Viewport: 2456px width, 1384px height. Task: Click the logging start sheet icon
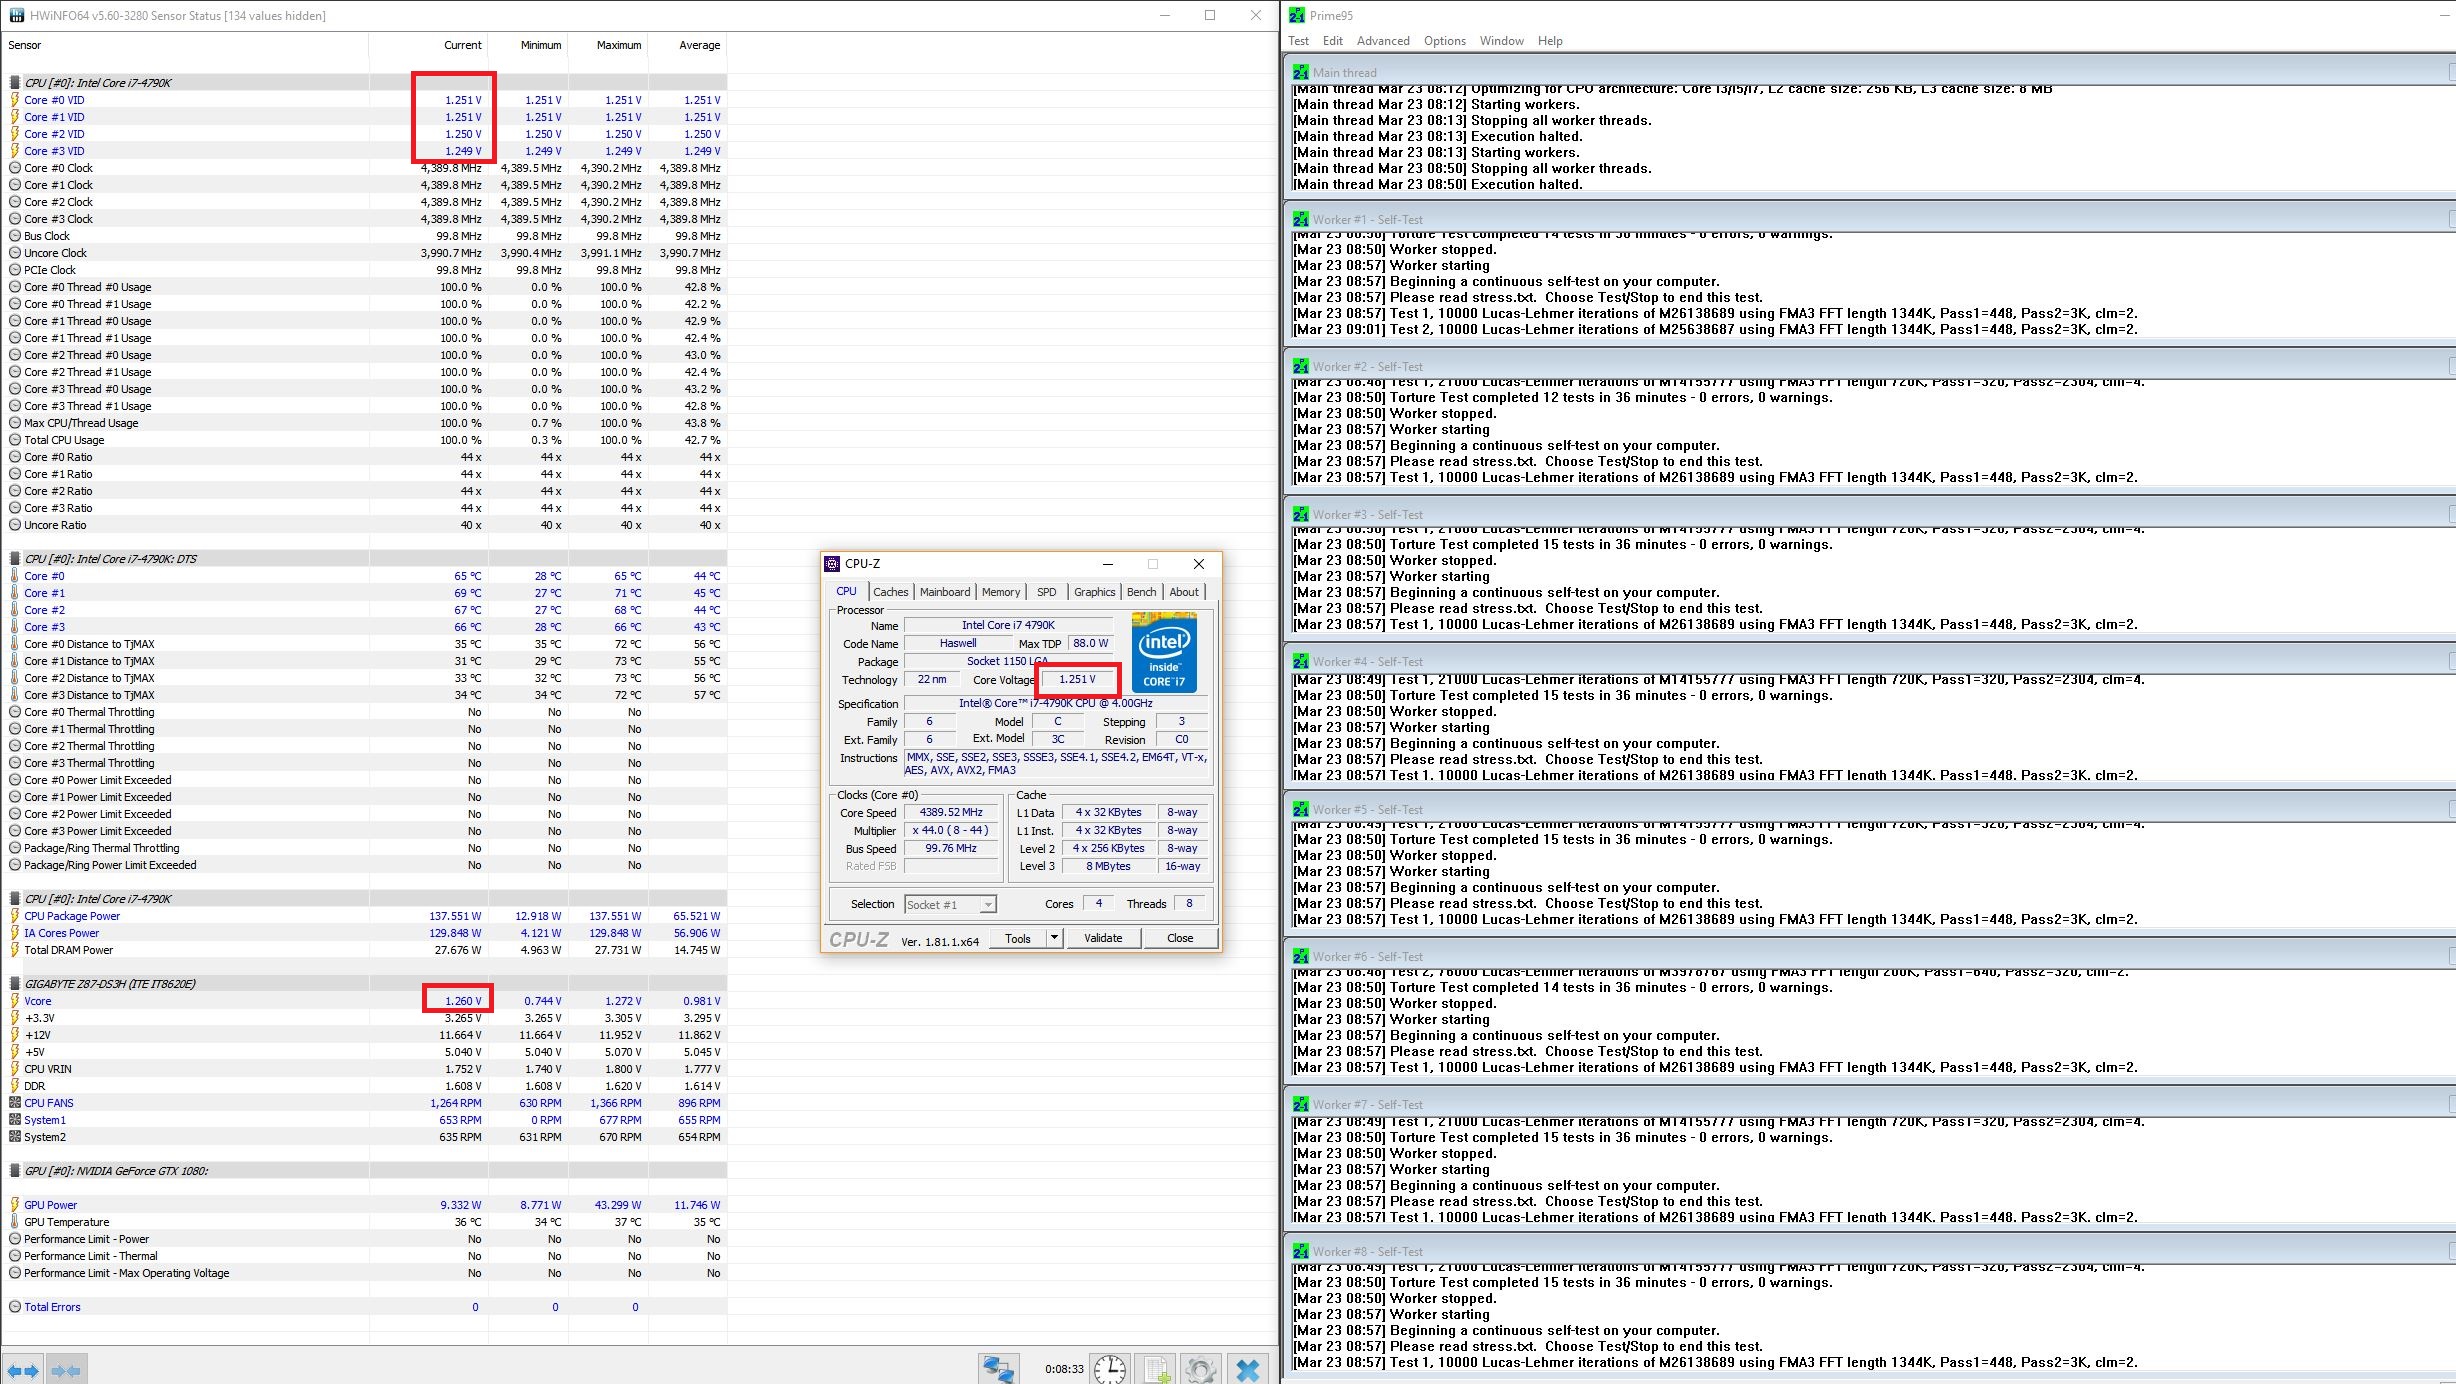click(x=1156, y=1369)
